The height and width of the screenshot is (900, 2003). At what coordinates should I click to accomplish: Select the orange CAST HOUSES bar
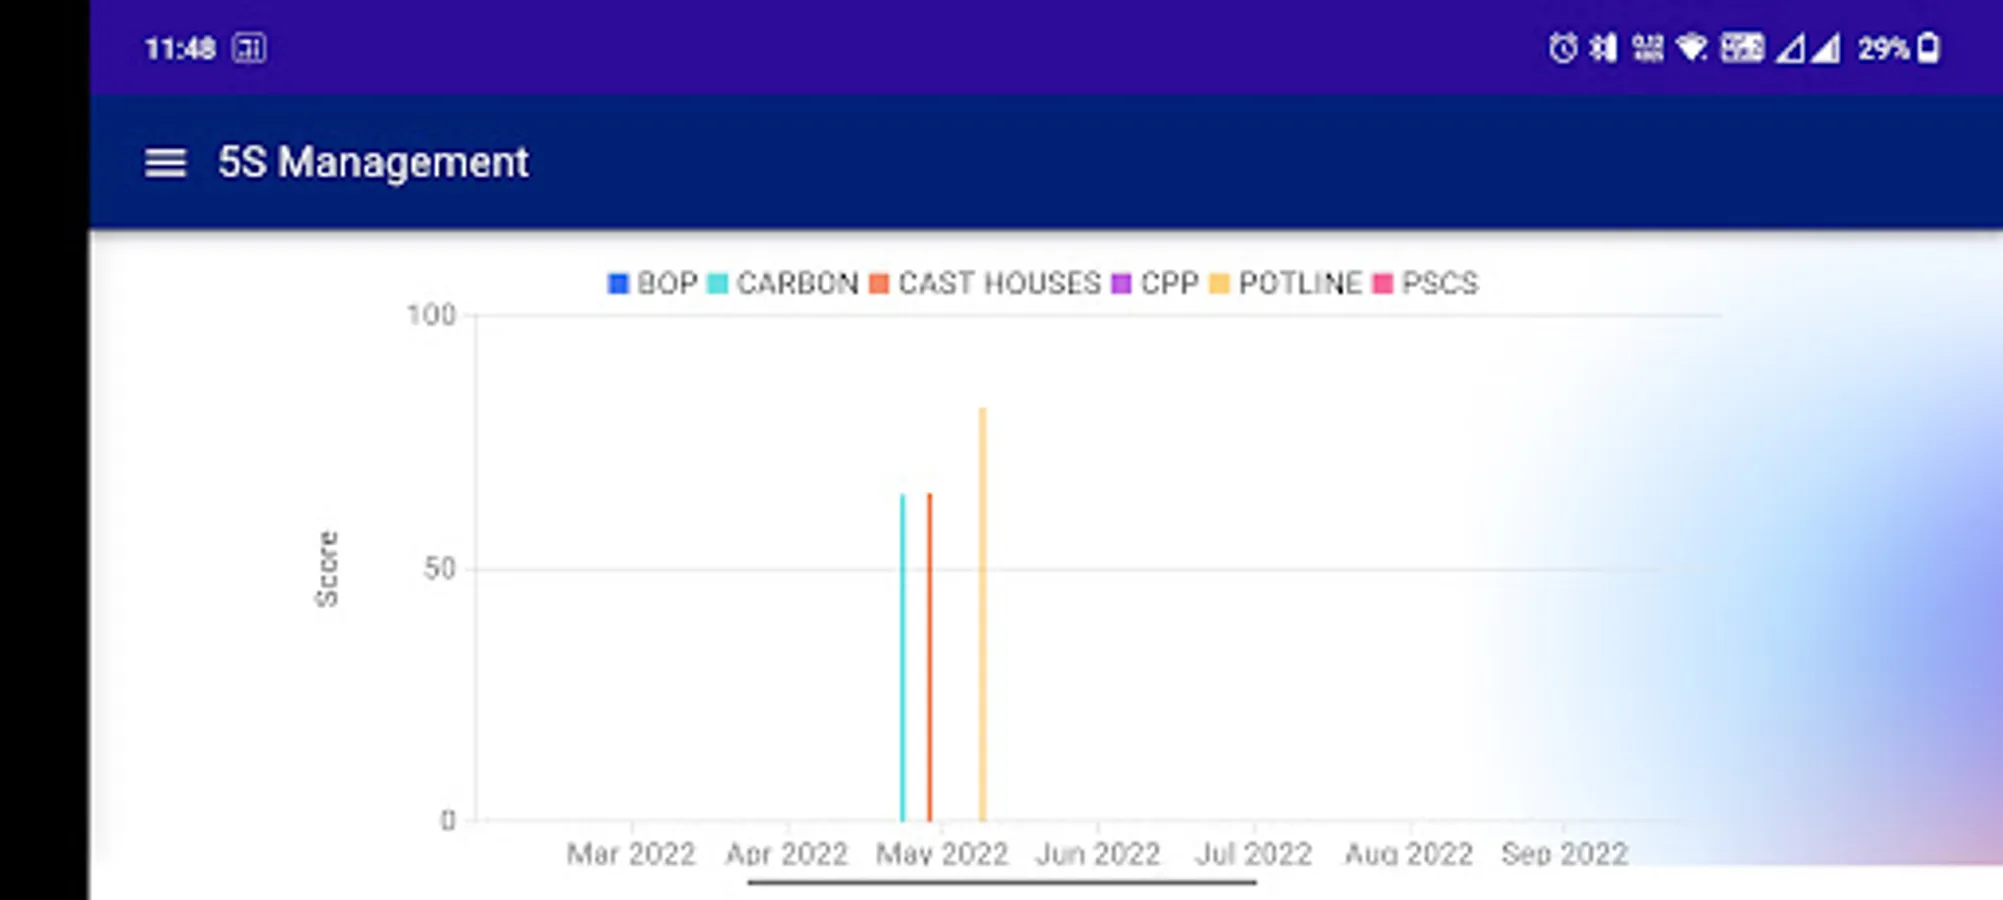coord(929,657)
